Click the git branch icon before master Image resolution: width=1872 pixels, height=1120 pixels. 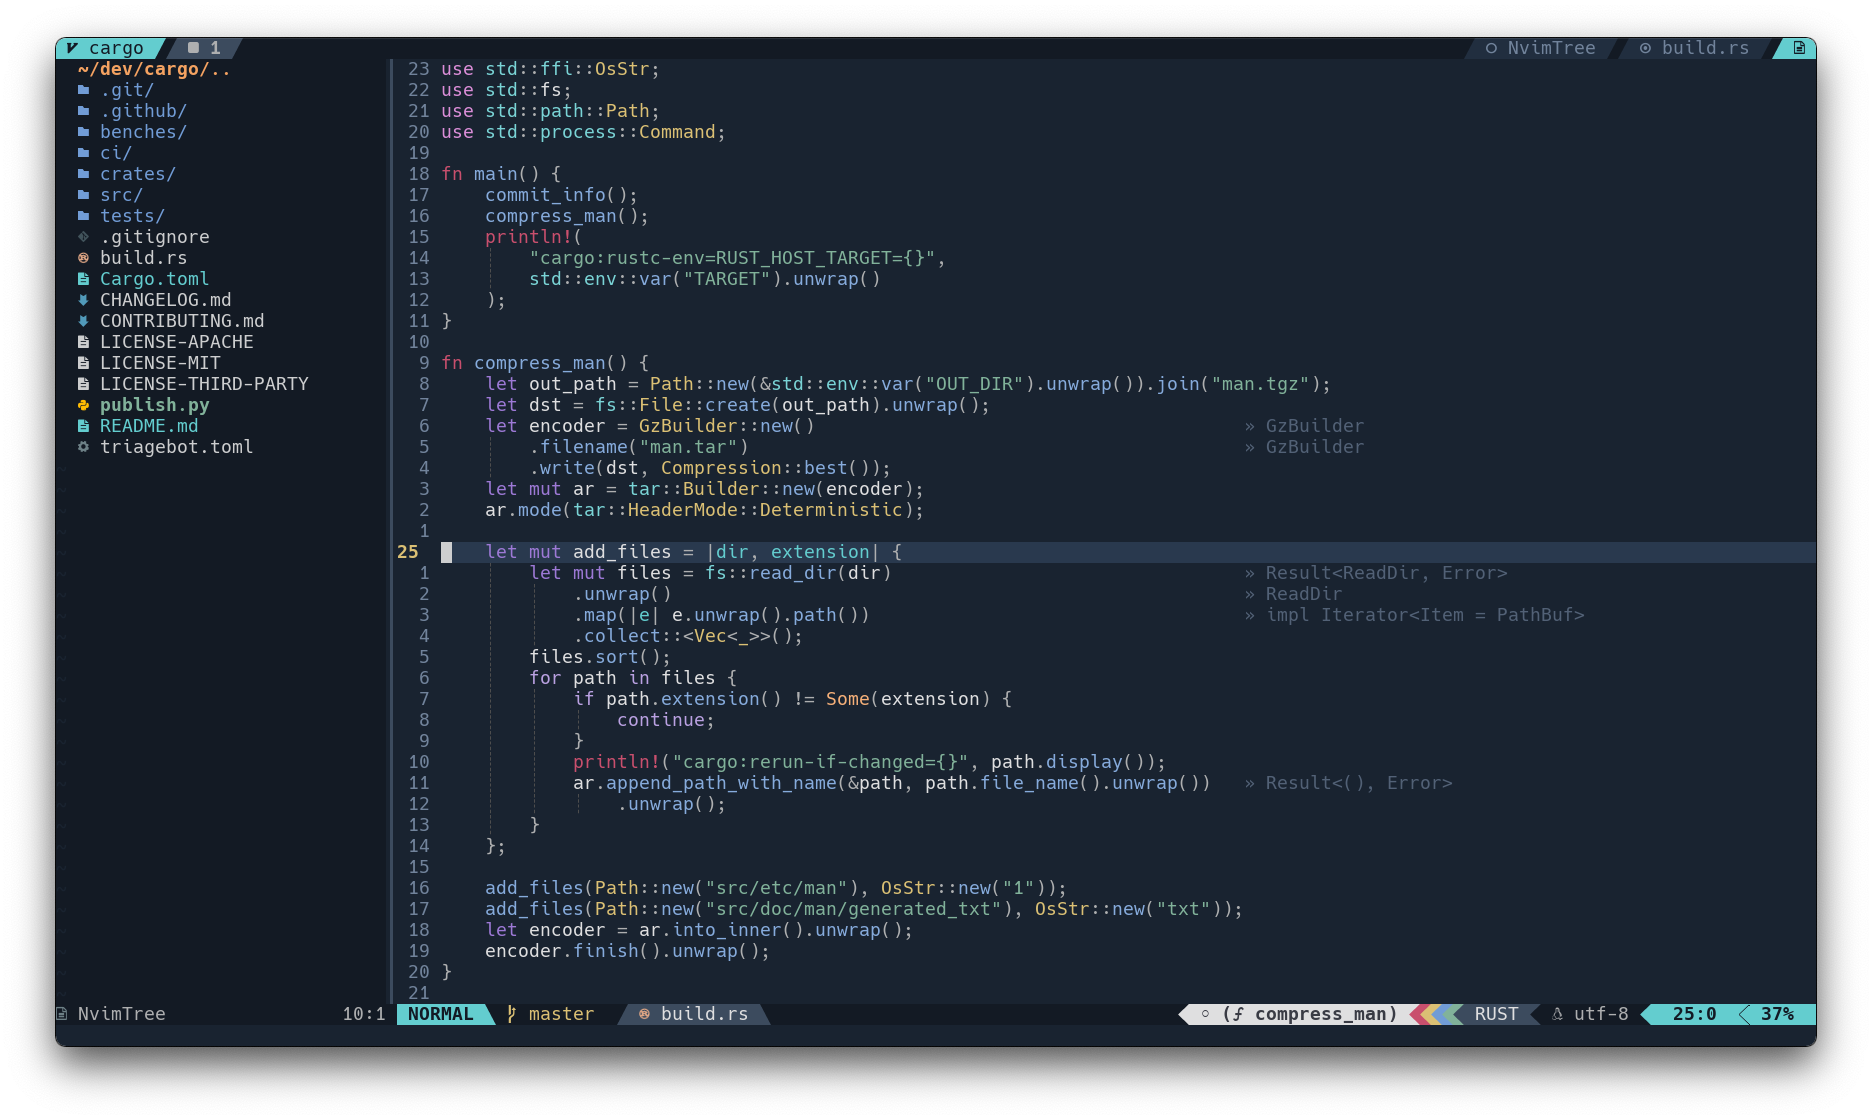click(510, 1013)
